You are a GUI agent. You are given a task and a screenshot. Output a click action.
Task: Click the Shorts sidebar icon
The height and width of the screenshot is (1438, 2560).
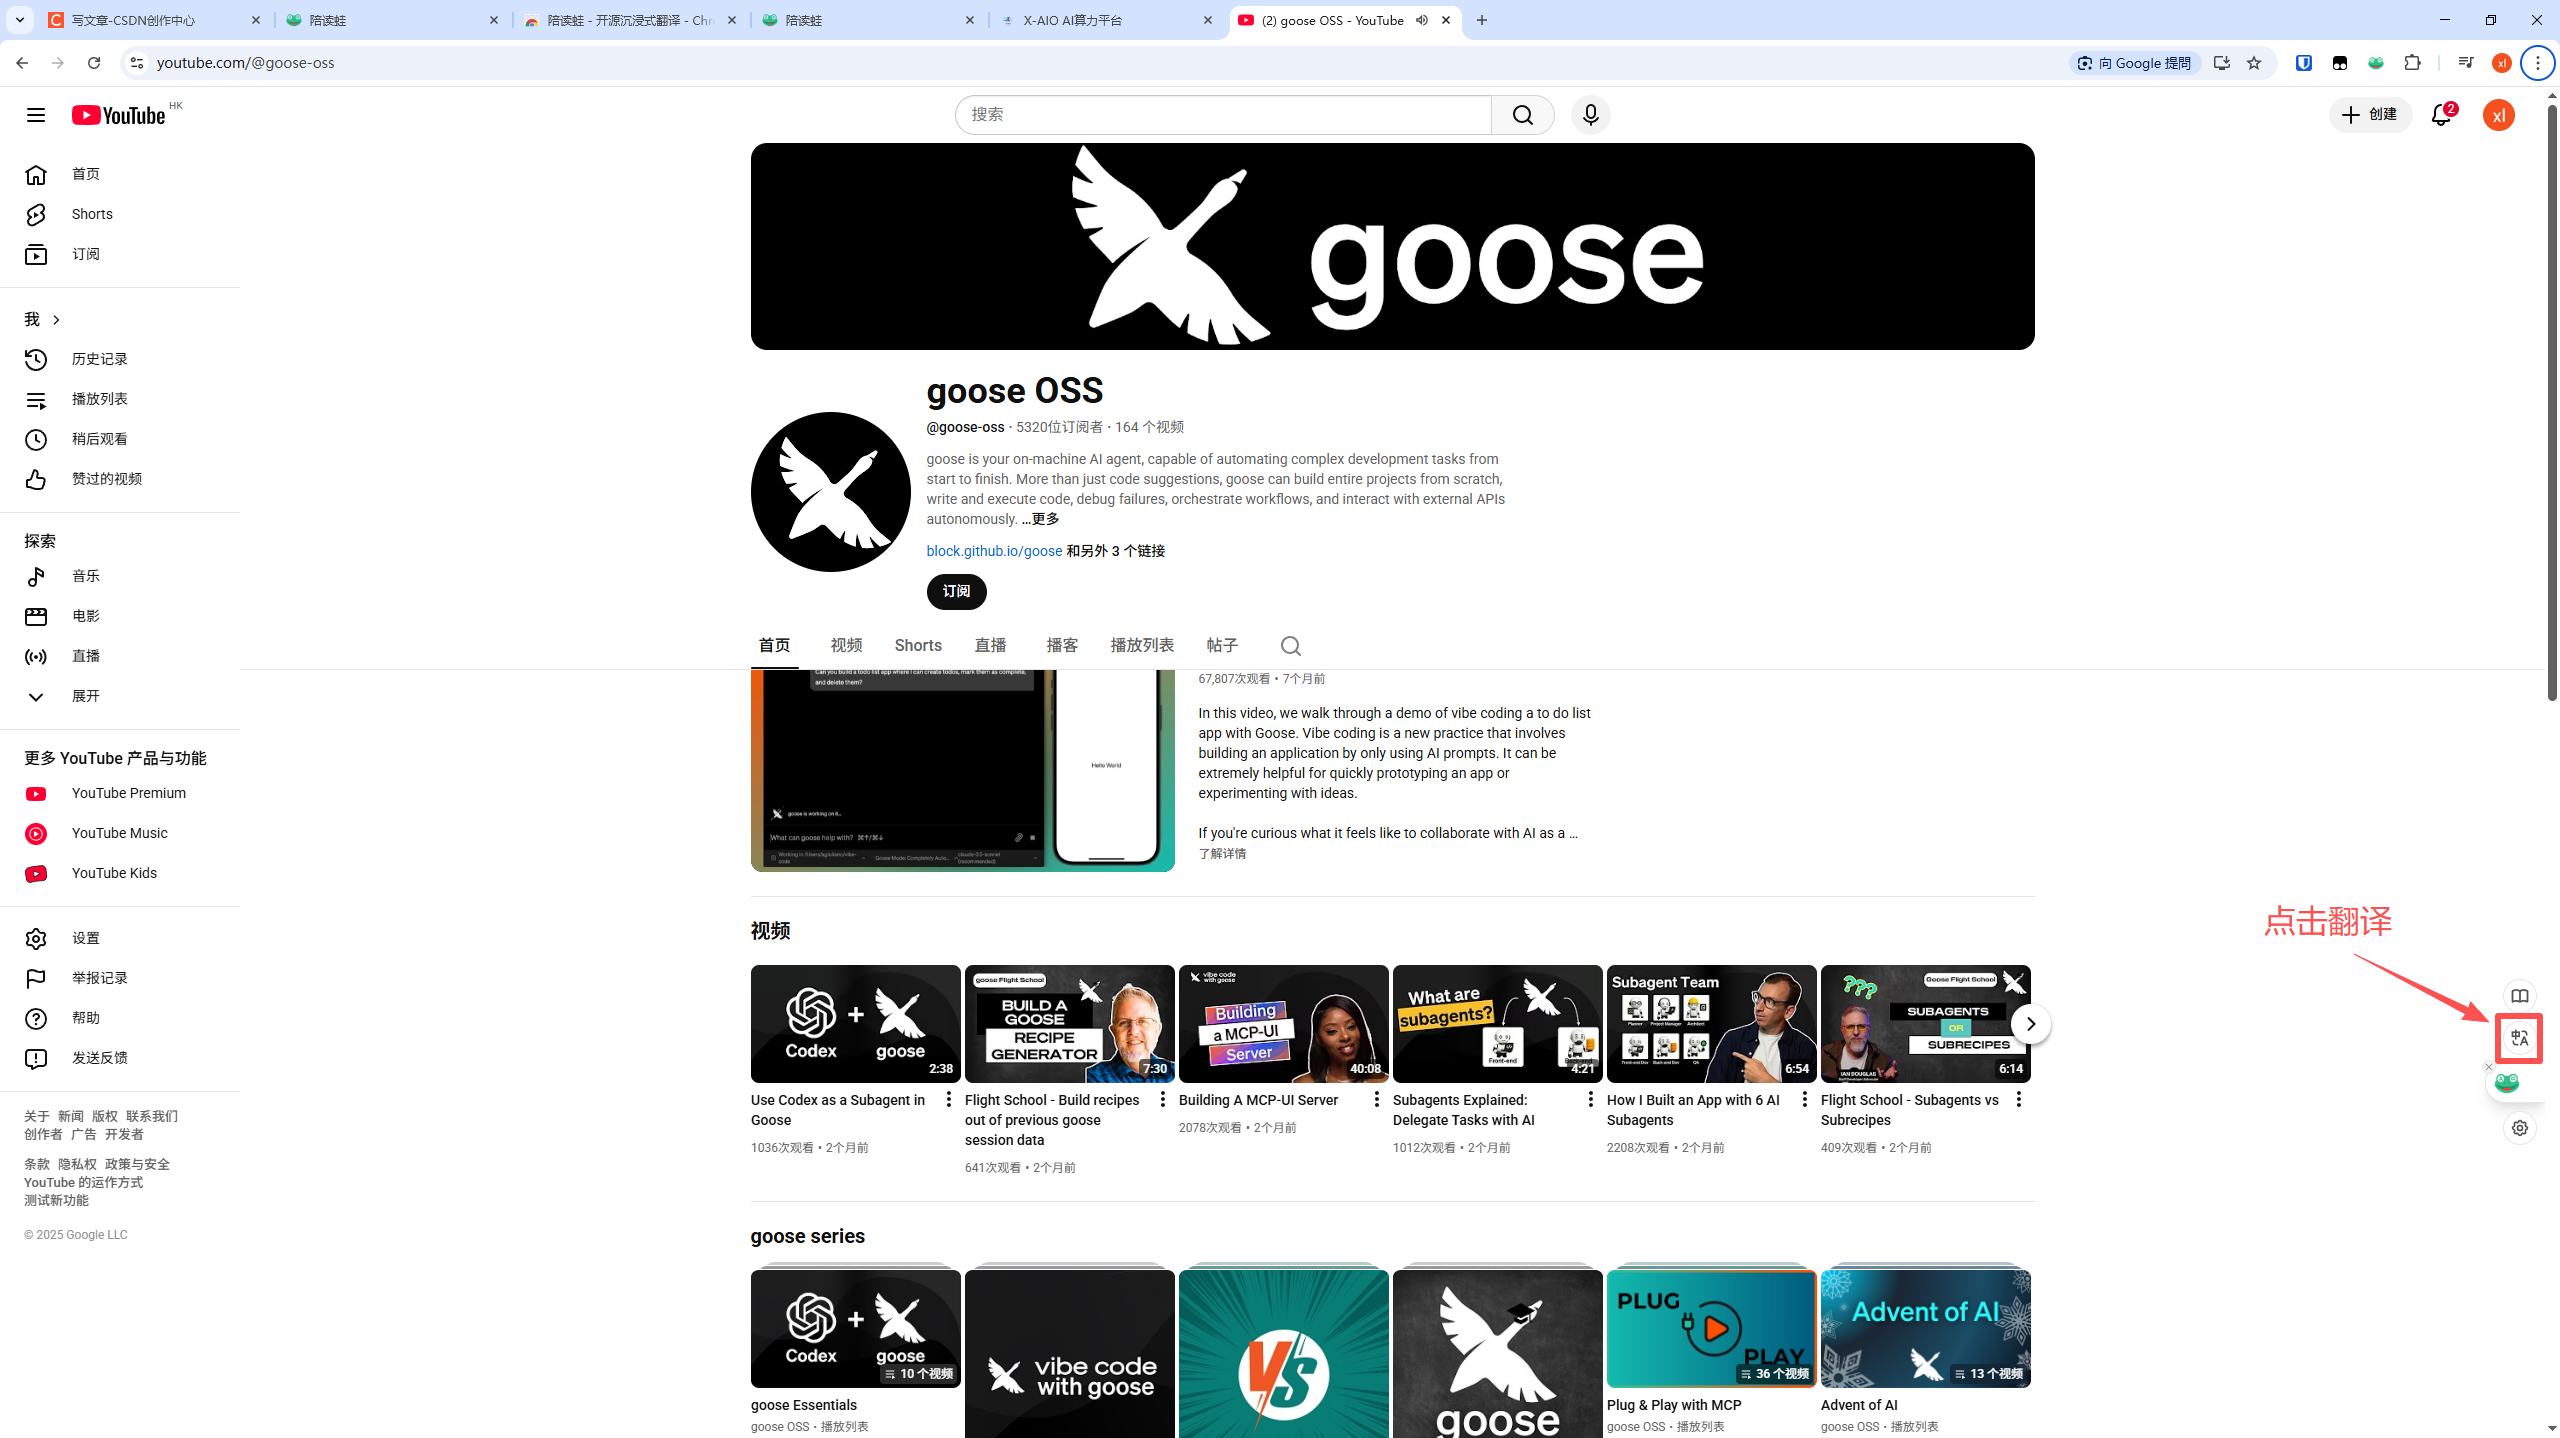point(36,214)
